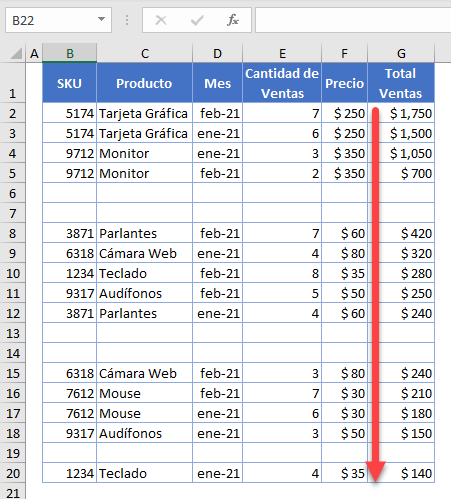Image resolution: width=451 pixels, height=499 pixels.
Task: Select Monitor cell in row 4
Action: click(144, 153)
